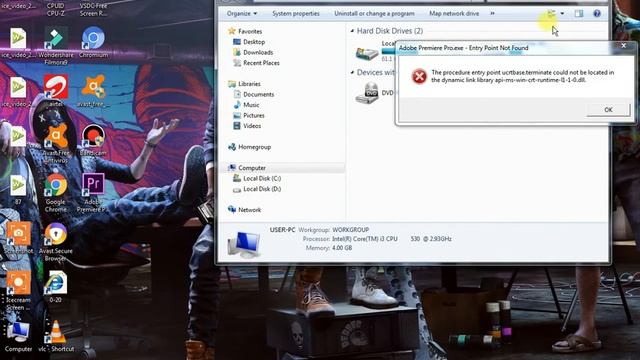The width and height of the screenshot is (640, 360).
Task: Click the Explorer help question-mark icon
Action: pos(597,13)
